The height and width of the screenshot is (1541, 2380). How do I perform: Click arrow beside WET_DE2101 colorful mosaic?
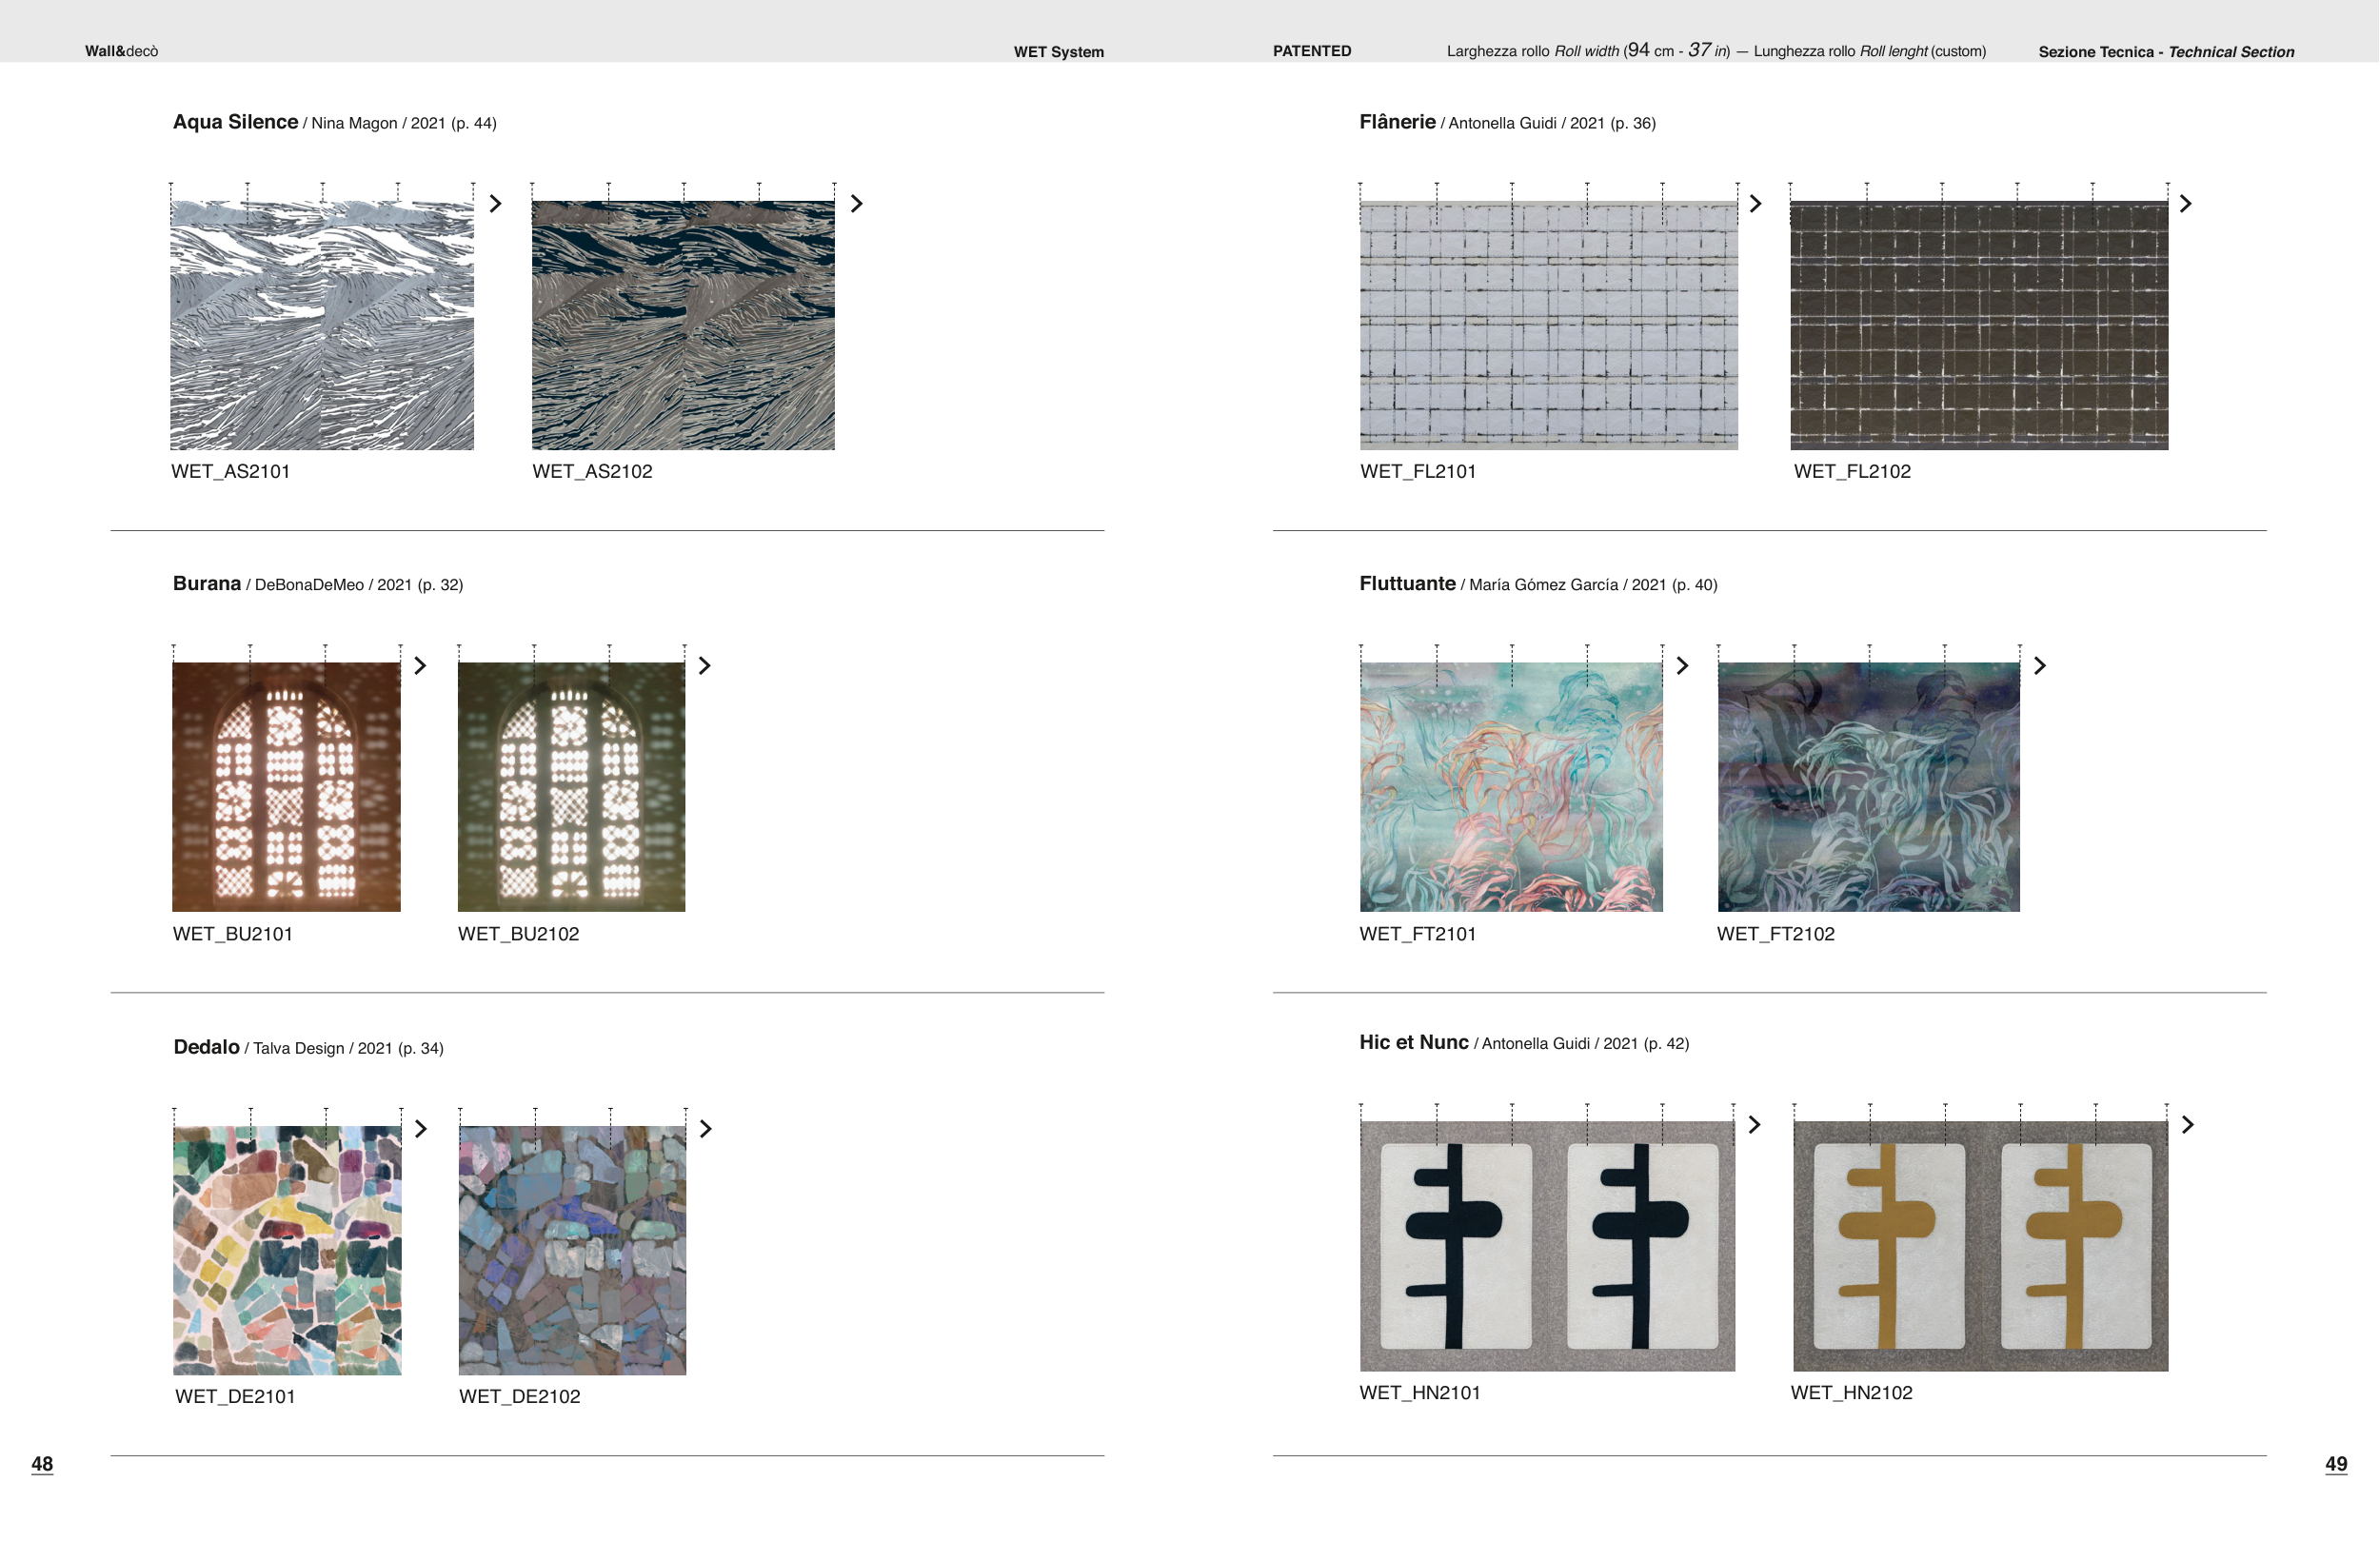pyautogui.click(x=420, y=1129)
